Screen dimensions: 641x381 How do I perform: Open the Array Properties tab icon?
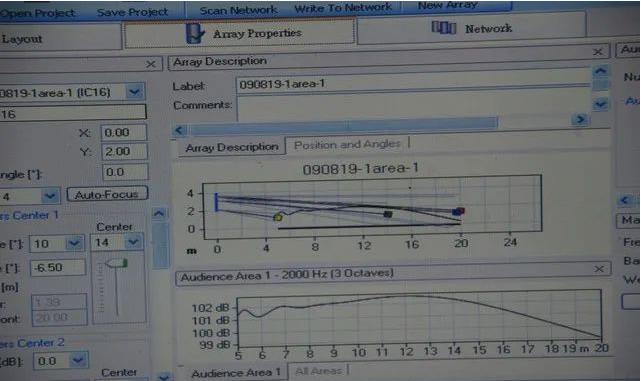coord(194,33)
